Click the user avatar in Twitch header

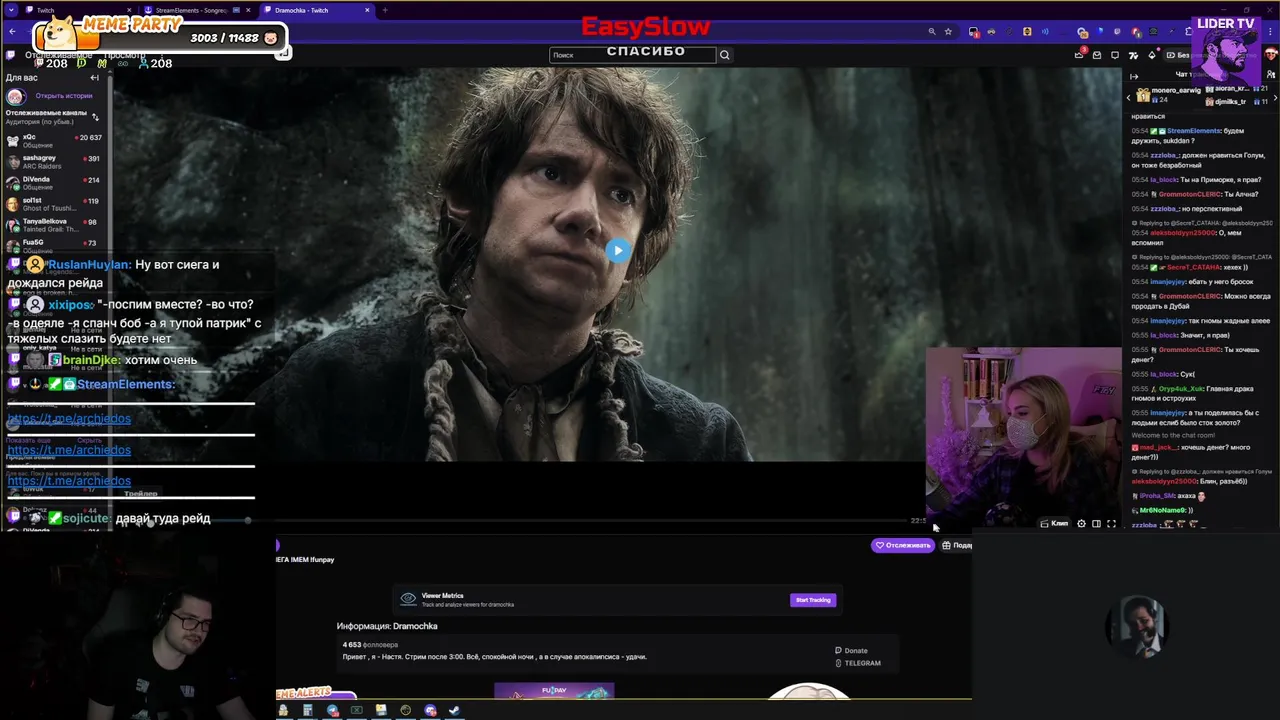1270,54
